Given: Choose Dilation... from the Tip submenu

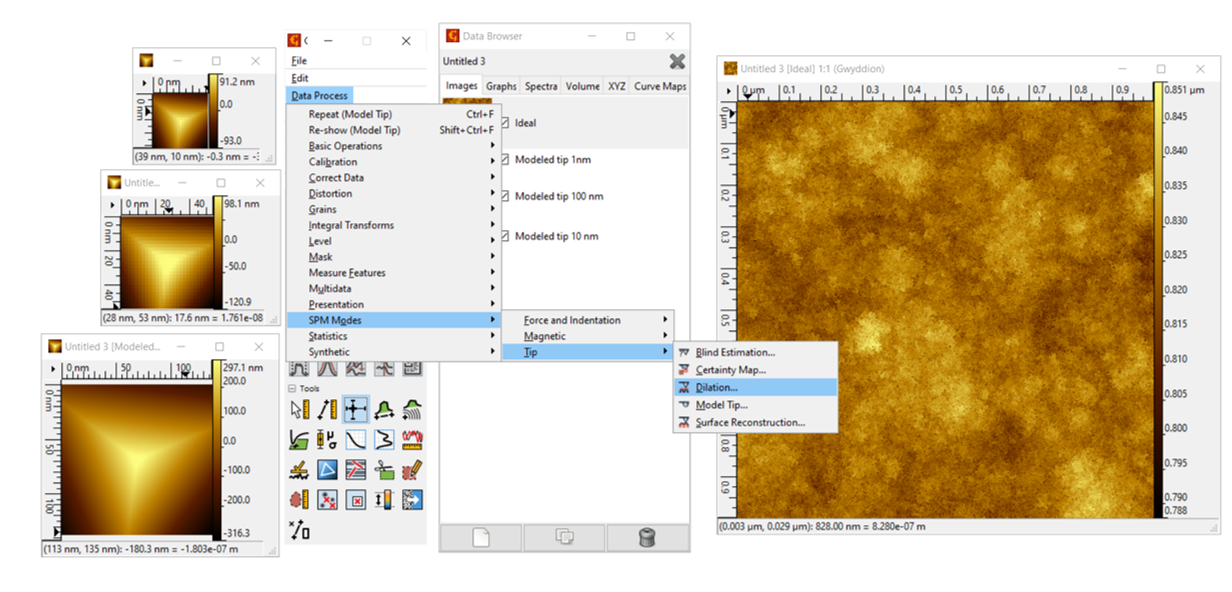Looking at the screenshot, I should click(716, 387).
